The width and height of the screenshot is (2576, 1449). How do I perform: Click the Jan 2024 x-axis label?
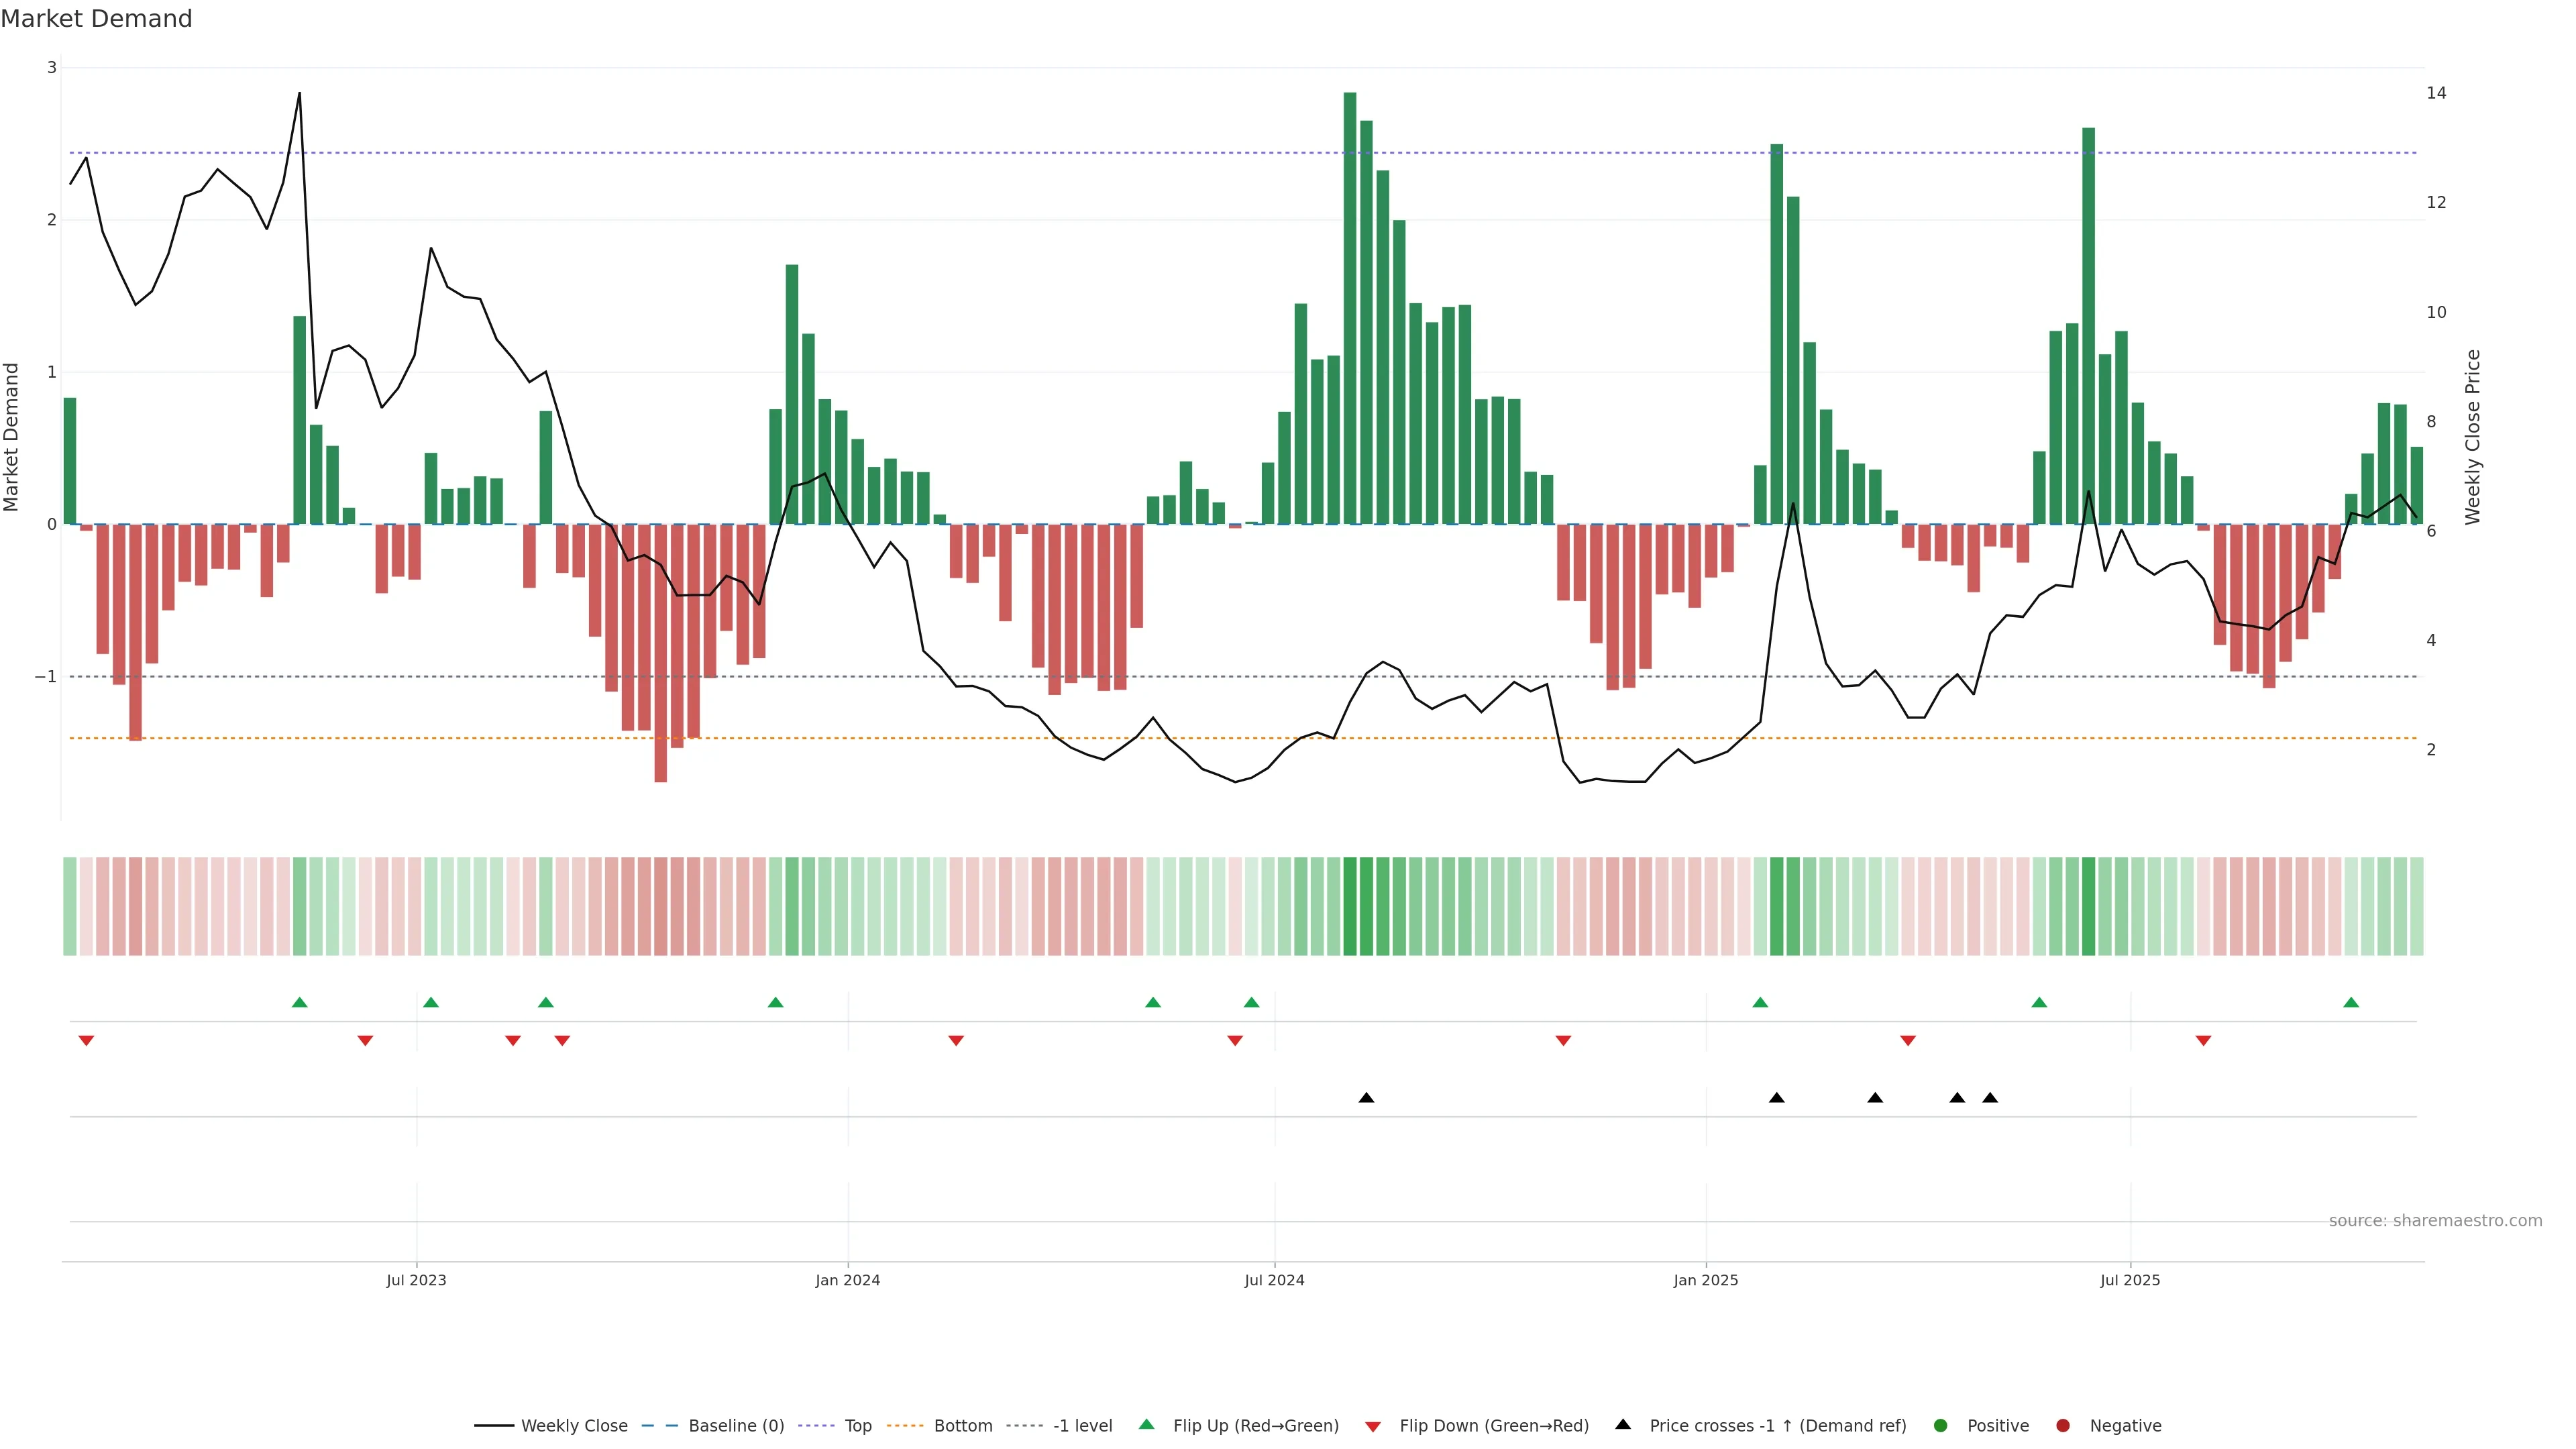click(847, 1280)
